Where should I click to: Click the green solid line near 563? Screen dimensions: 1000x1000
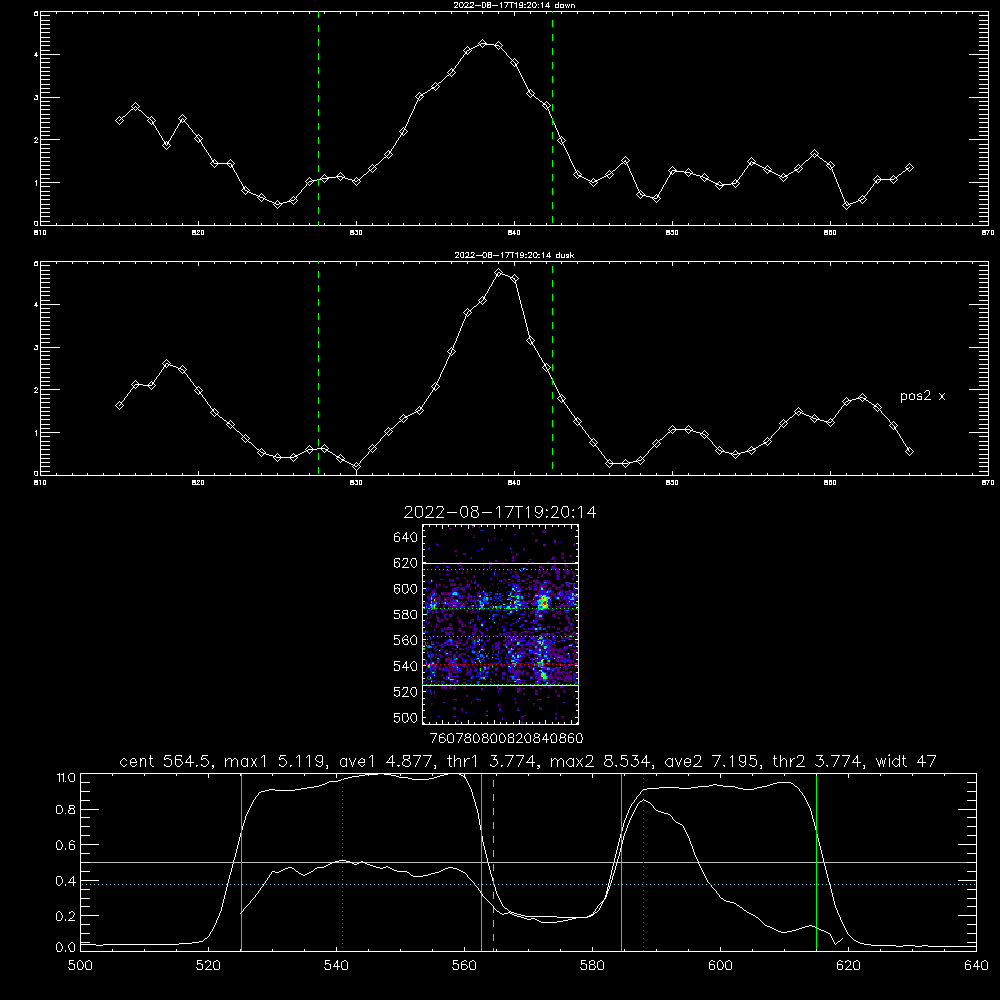click(x=482, y=861)
